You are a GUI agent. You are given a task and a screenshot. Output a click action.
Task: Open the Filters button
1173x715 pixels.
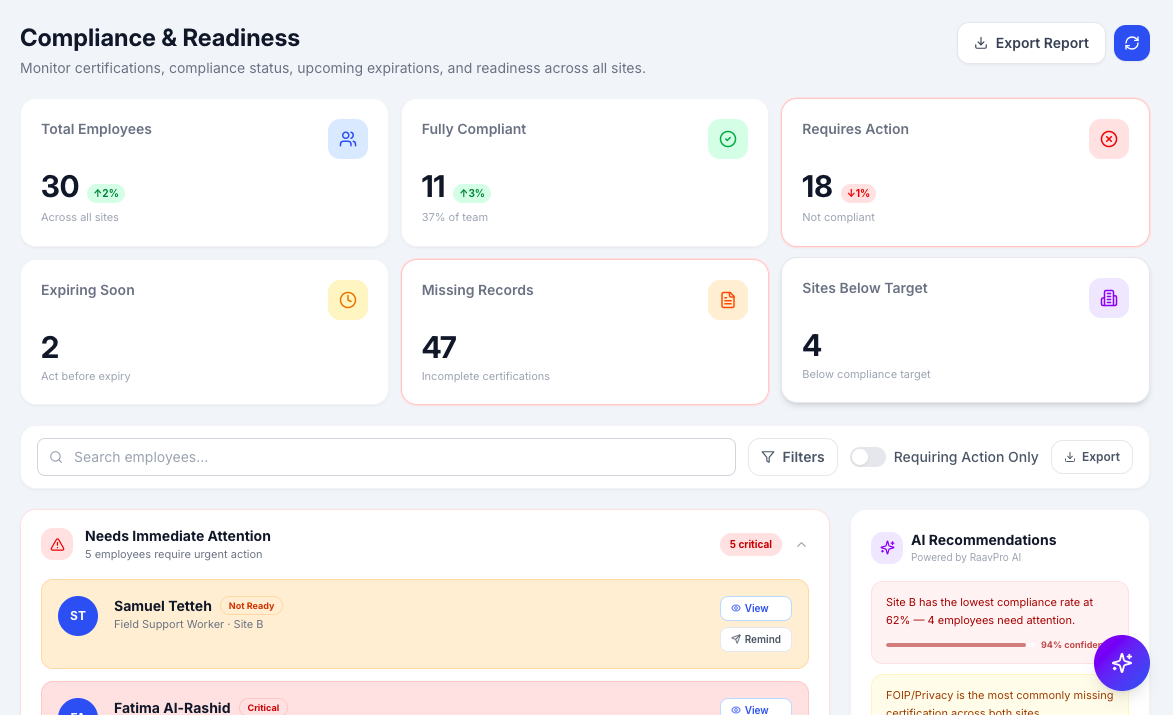792,457
